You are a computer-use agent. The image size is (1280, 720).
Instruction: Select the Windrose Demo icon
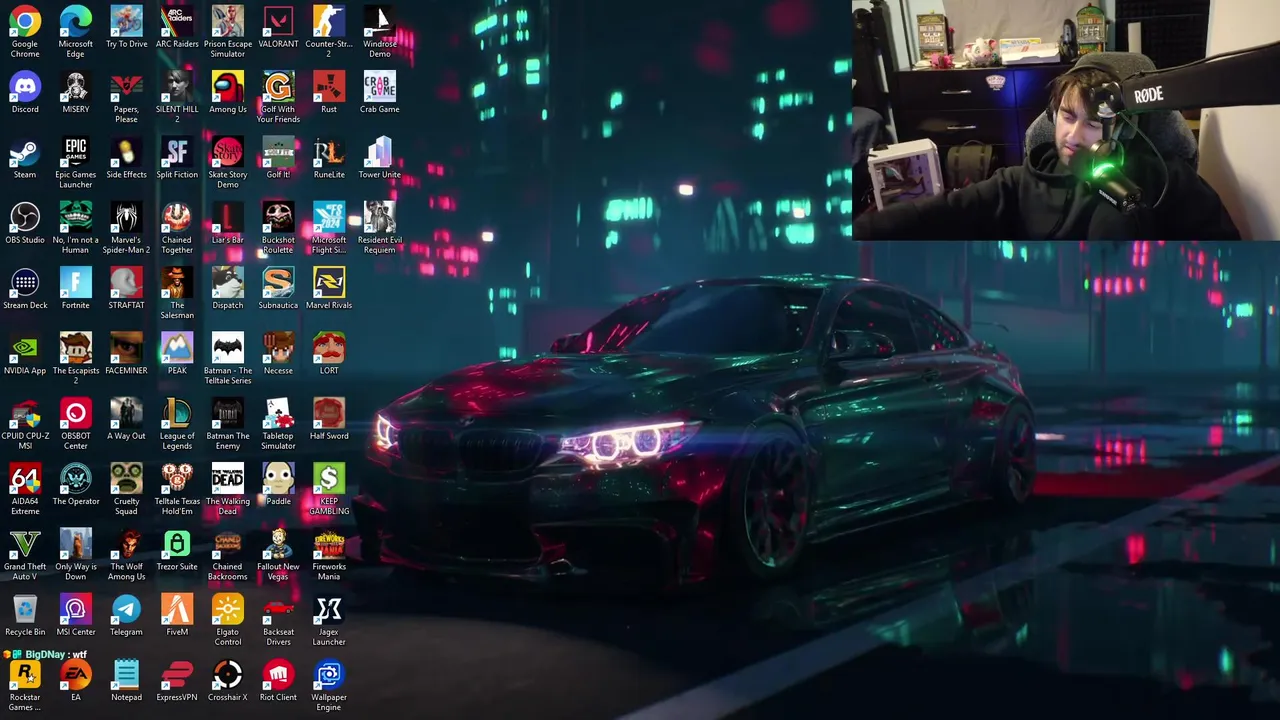point(380,31)
